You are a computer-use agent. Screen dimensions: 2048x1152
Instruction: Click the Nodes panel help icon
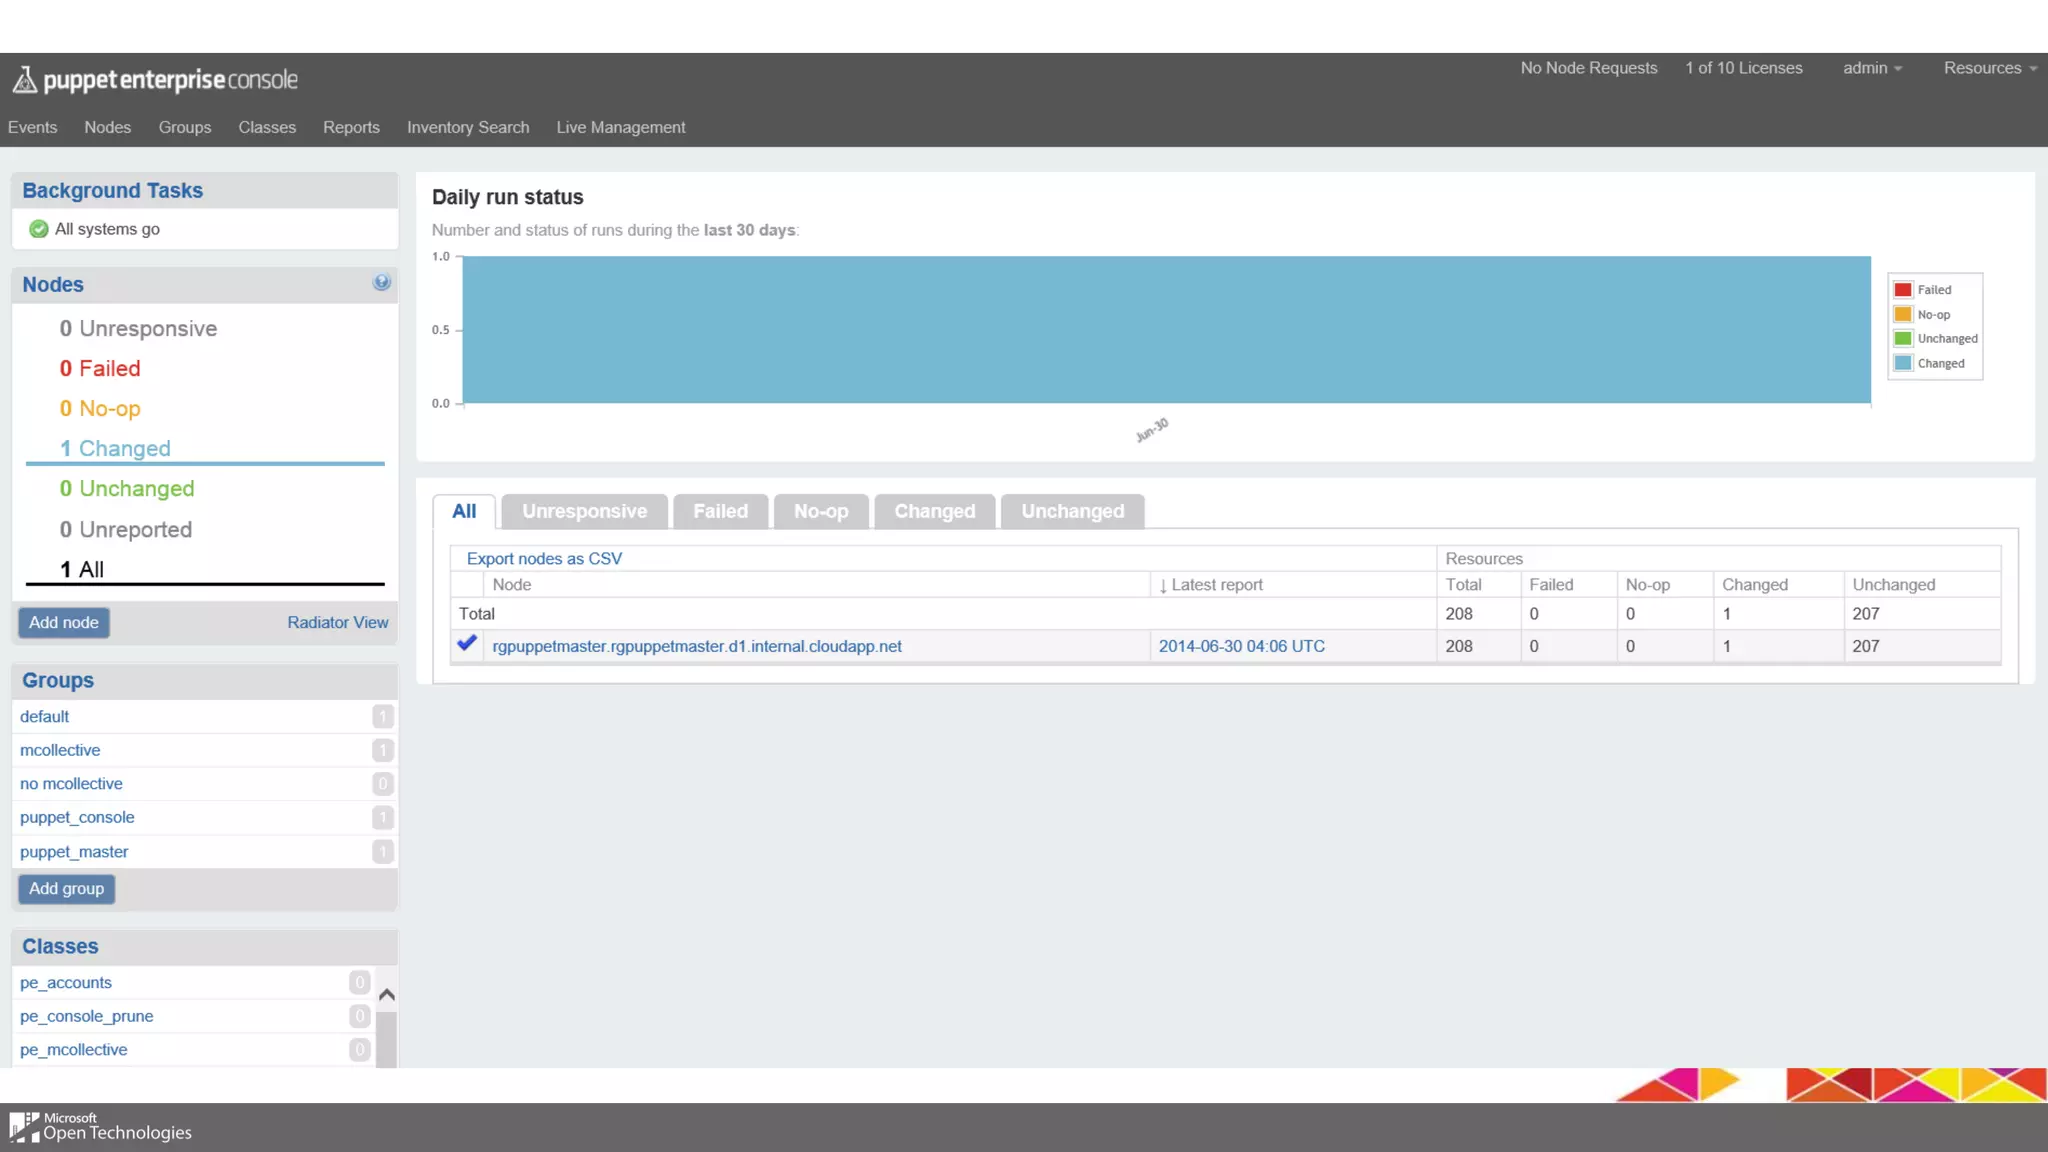[x=381, y=283]
